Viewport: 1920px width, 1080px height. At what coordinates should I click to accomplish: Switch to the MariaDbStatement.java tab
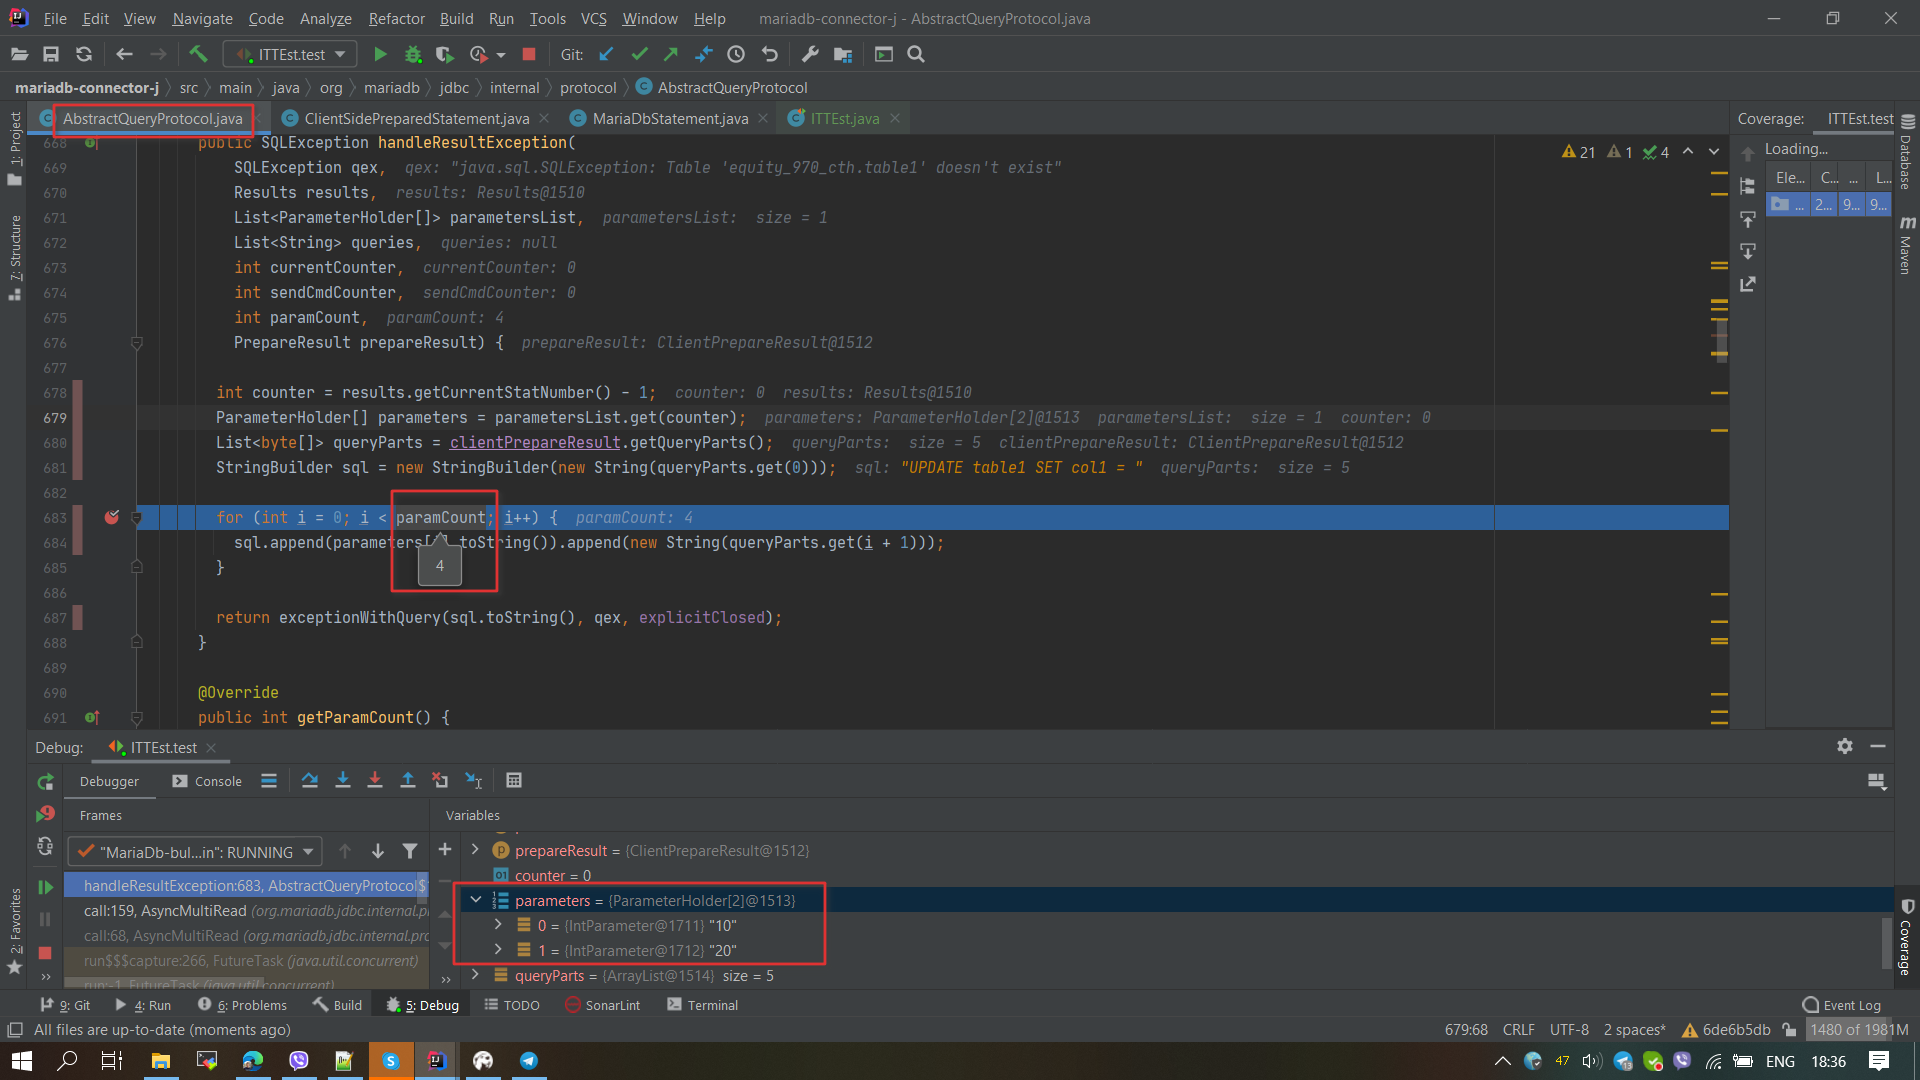(x=669, y=118)
